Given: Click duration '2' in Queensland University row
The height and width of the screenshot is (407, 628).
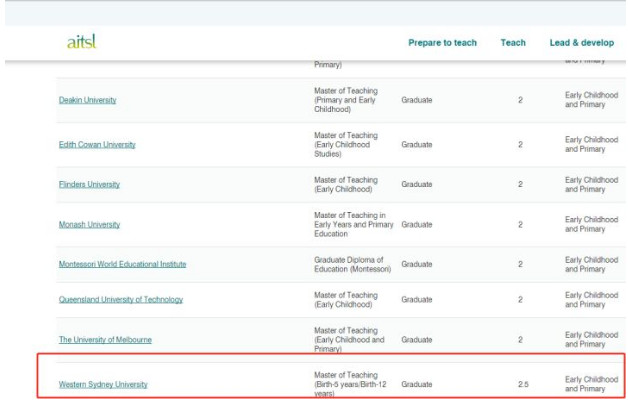Looking at the screenshot, I should [520, 300].
